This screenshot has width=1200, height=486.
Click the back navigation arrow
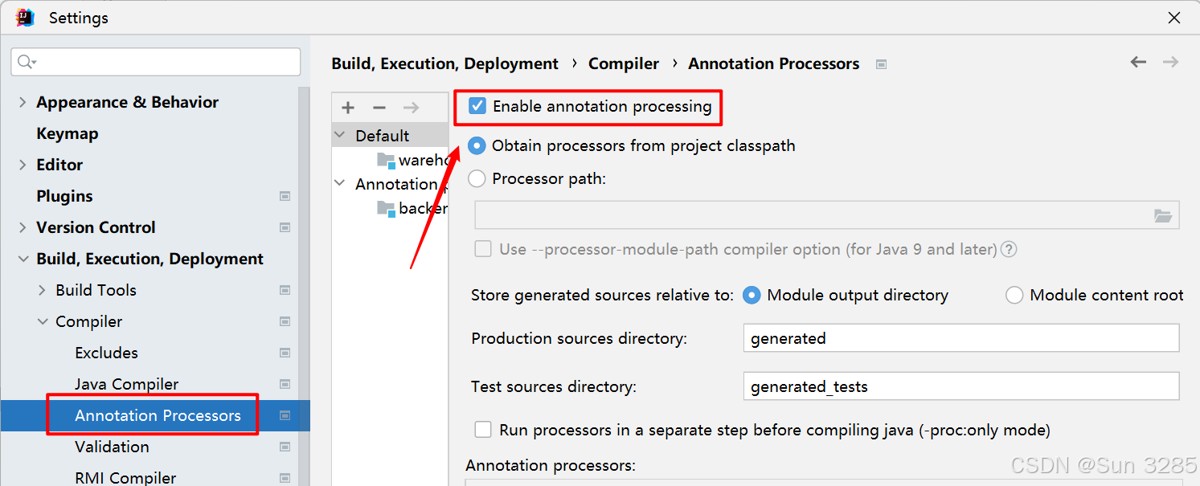1138,62
